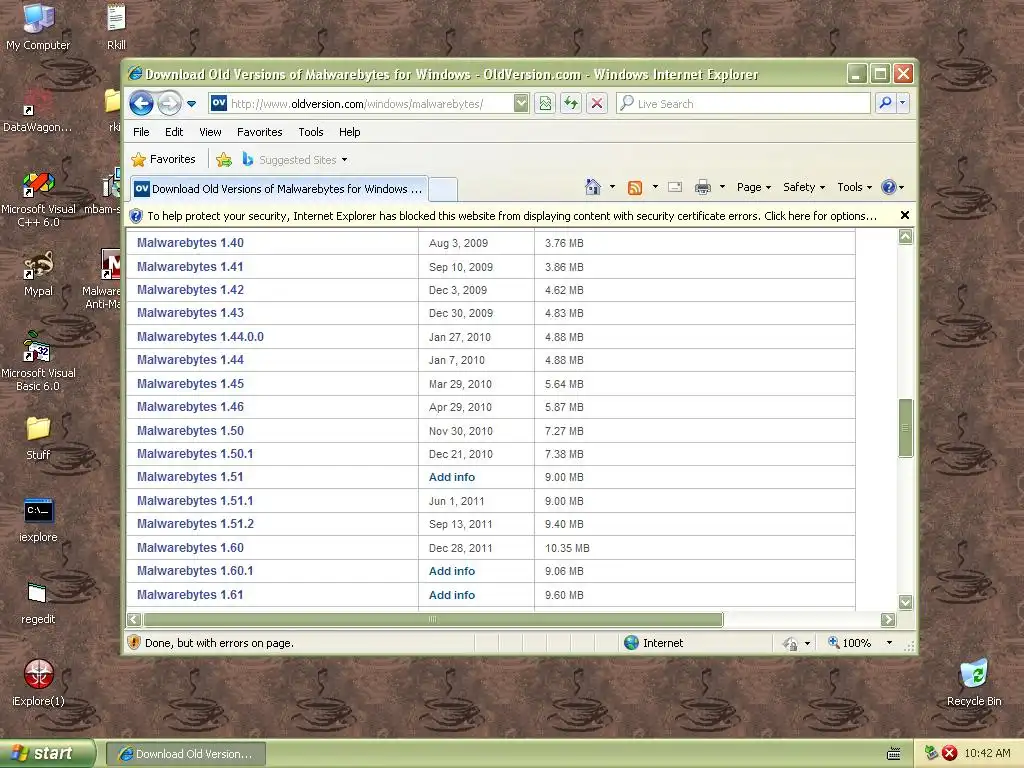Open recent pages dropdown next to Forward
The image size is (1024, 768).
point(191,104)
